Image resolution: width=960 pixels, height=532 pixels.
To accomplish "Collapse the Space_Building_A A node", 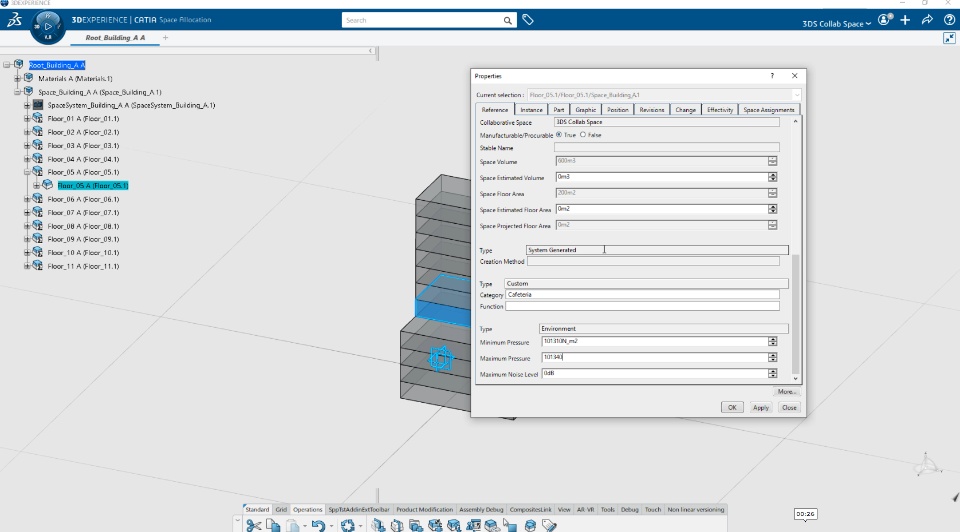I will click(x=18, y=92).
